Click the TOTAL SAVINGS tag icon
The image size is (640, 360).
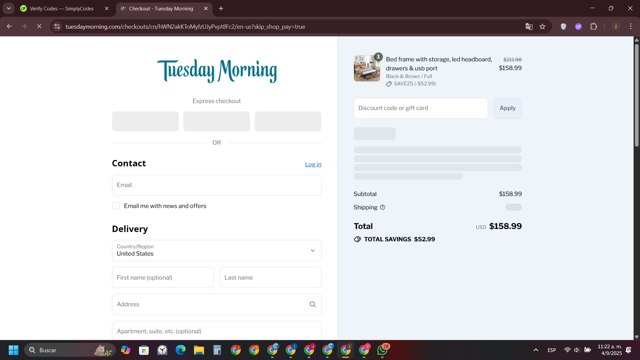click(357, 239)
